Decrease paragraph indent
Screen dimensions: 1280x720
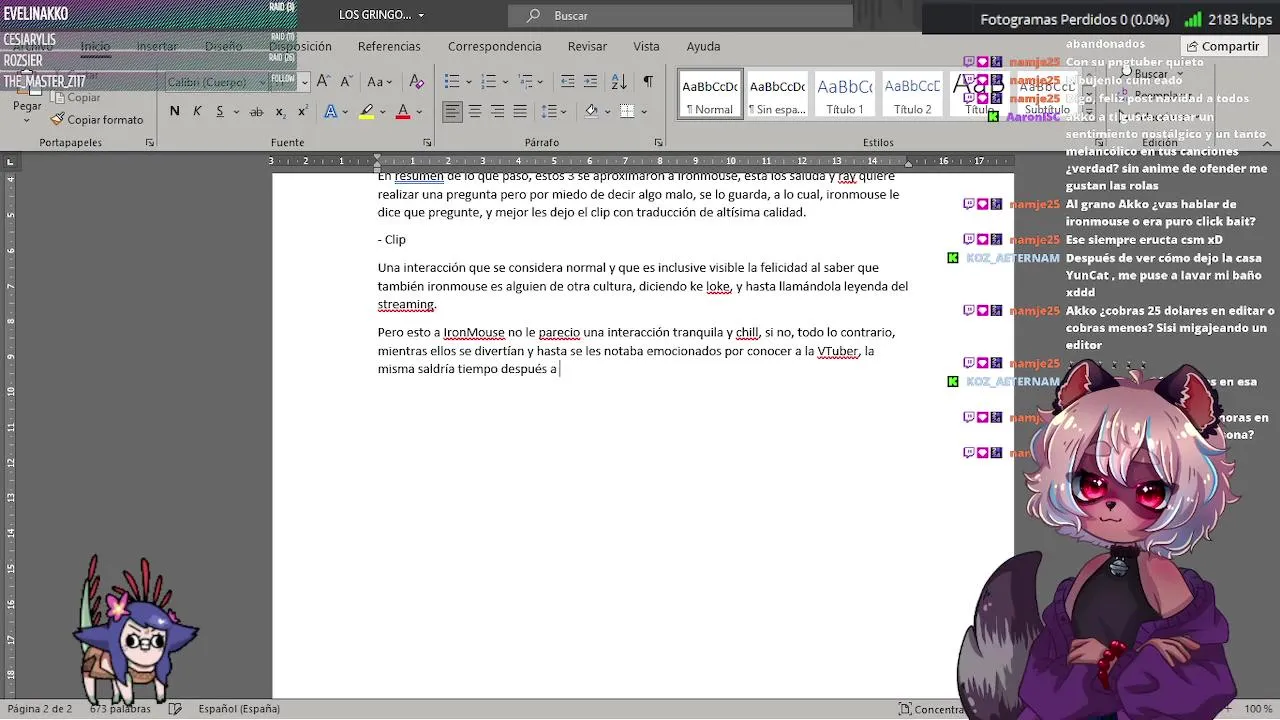pyautogui.click(x=567, y=82)
